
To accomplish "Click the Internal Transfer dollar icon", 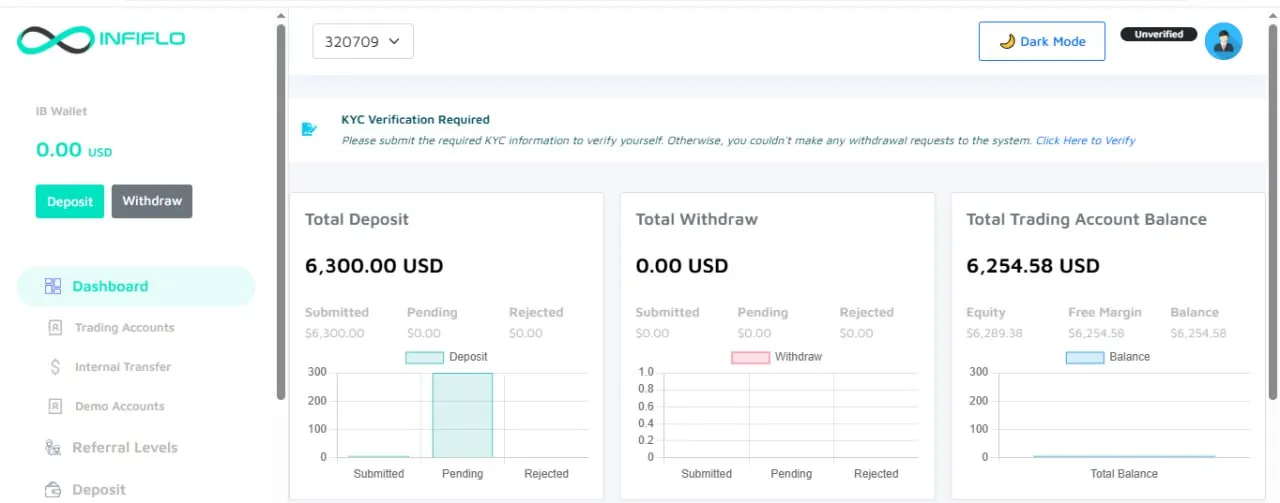I will coord(55,367).
